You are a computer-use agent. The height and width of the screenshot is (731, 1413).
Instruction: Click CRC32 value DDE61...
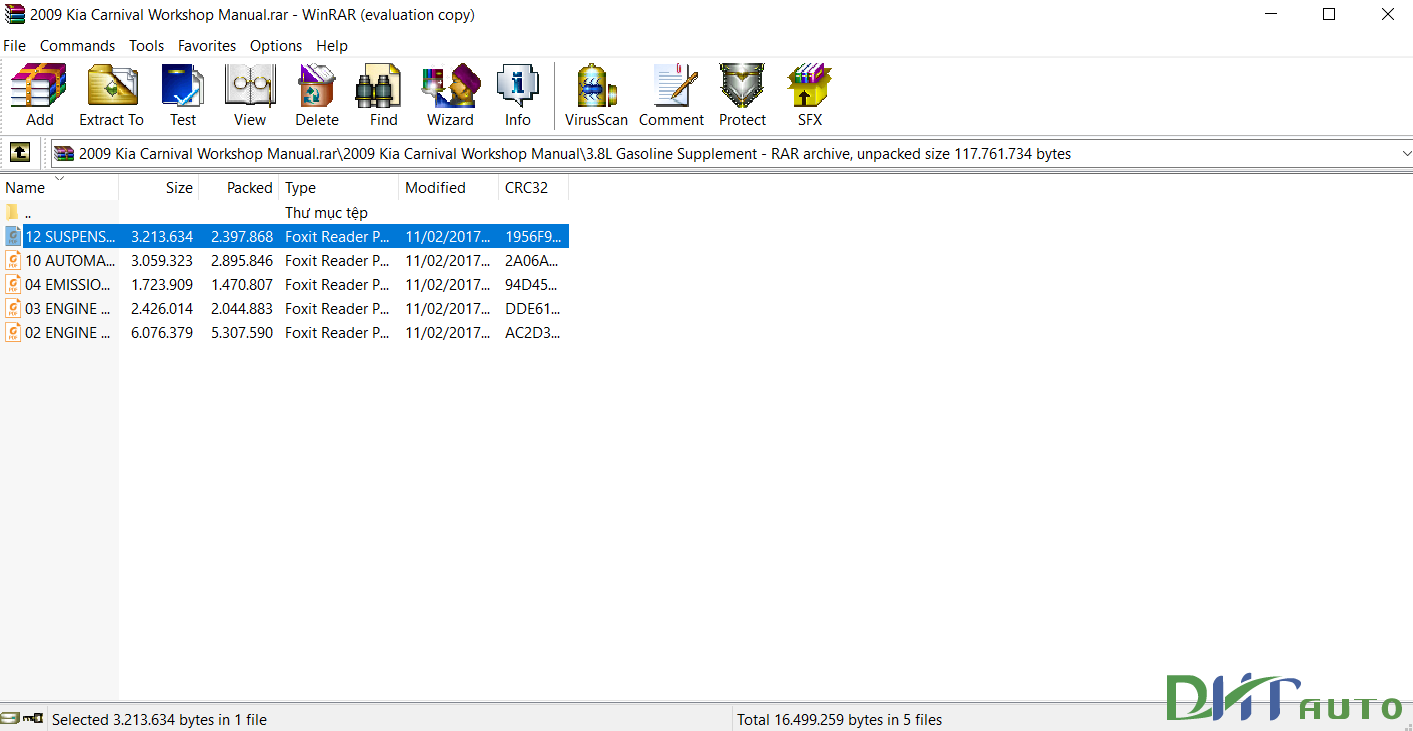click(x=532, y=309)
